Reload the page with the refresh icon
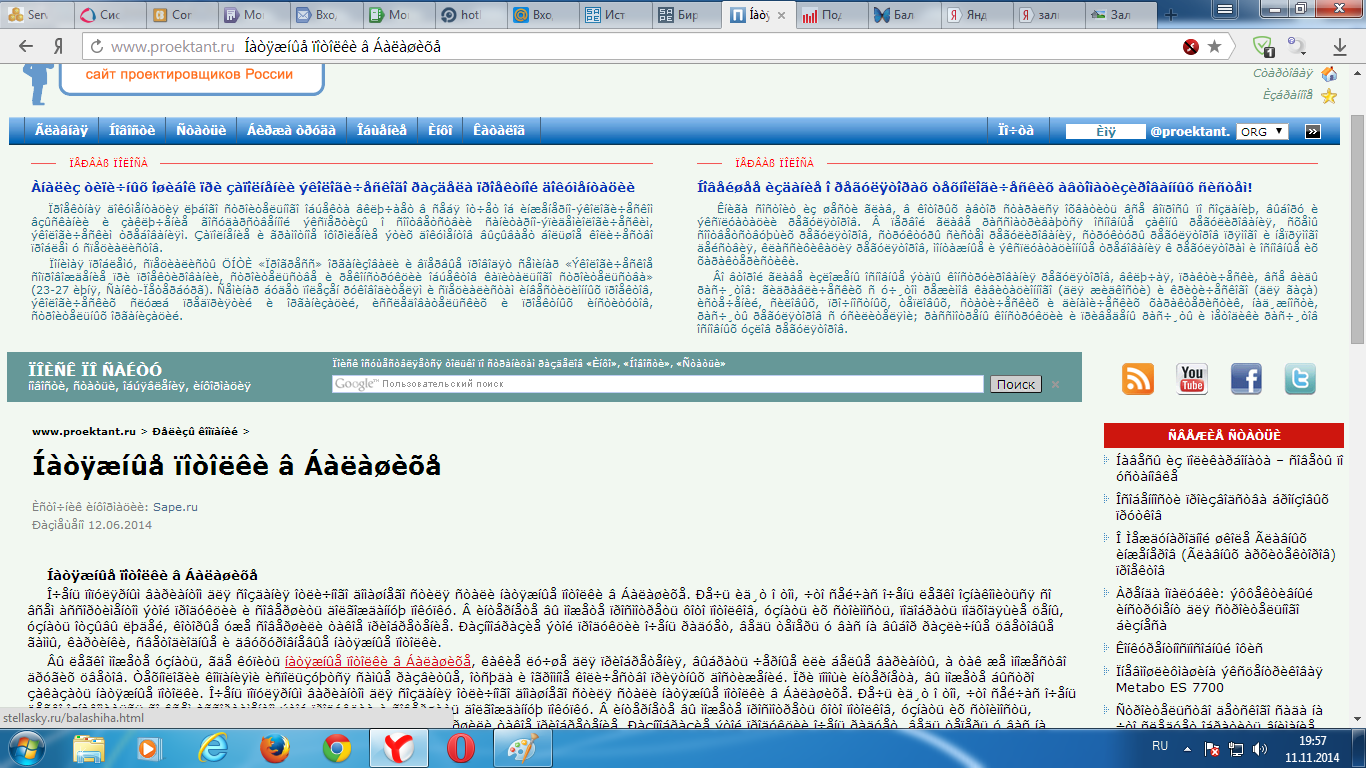The image size is (1366, 768). click(96, 47)
